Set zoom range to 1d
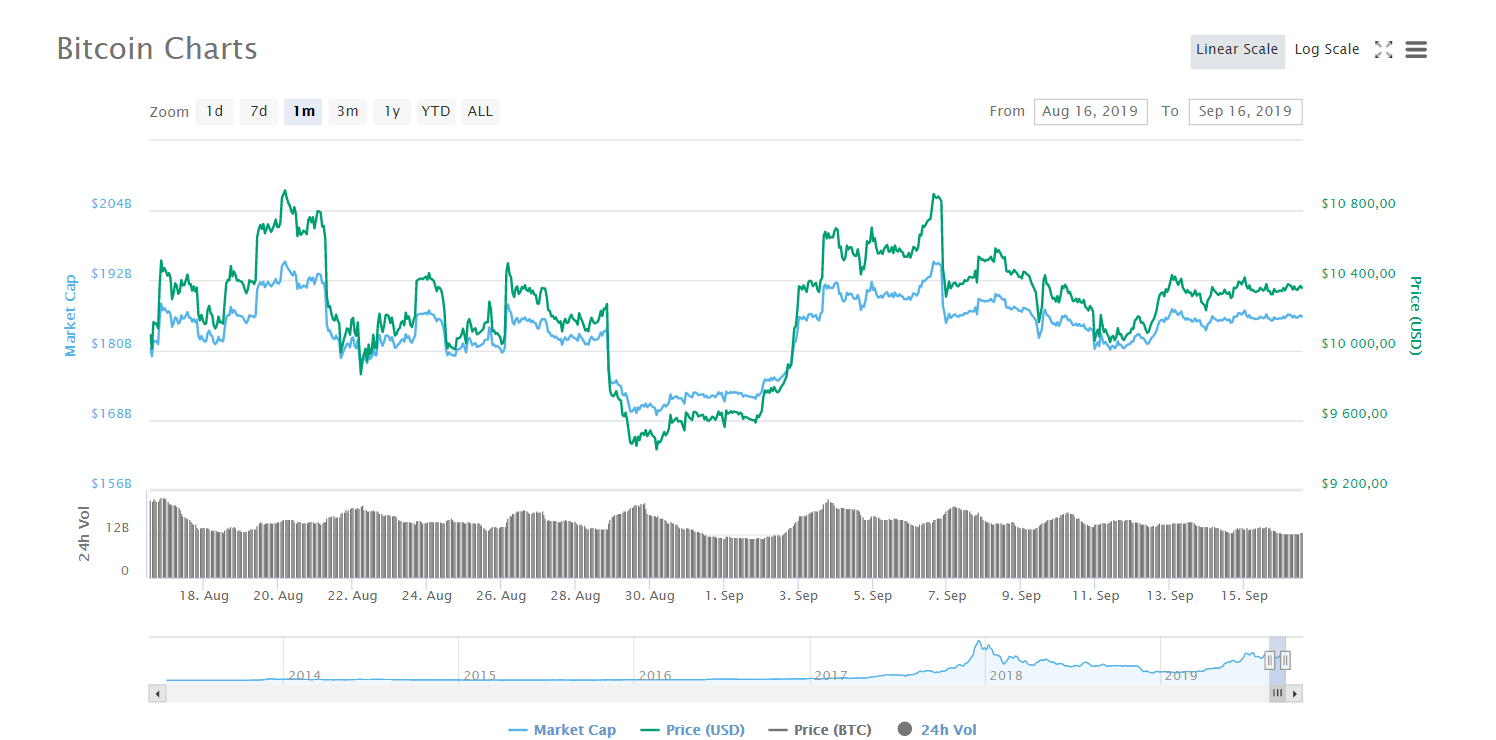This screenshot has width=1496, height=740. click(214, 111)
